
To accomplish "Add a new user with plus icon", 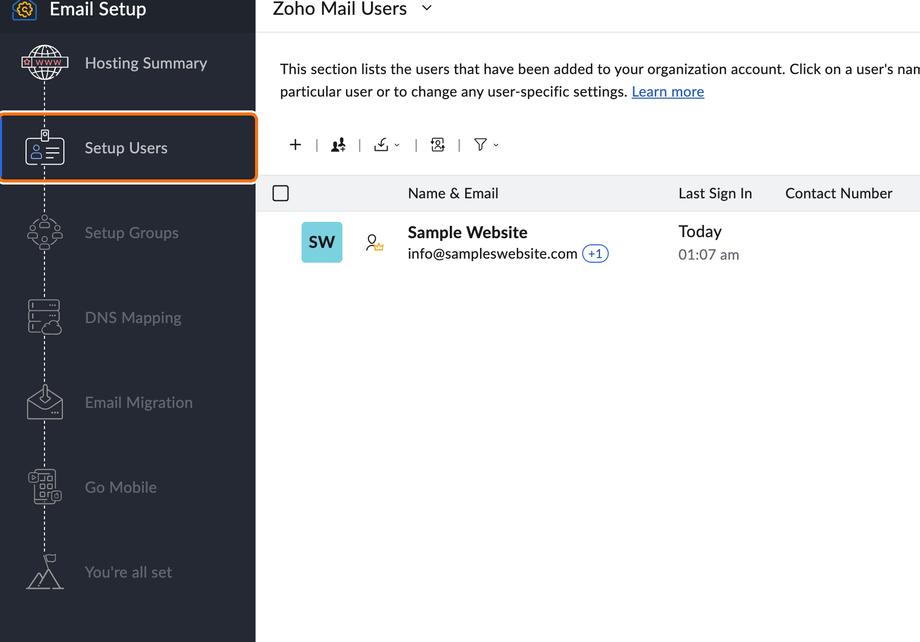I will 295,144.
